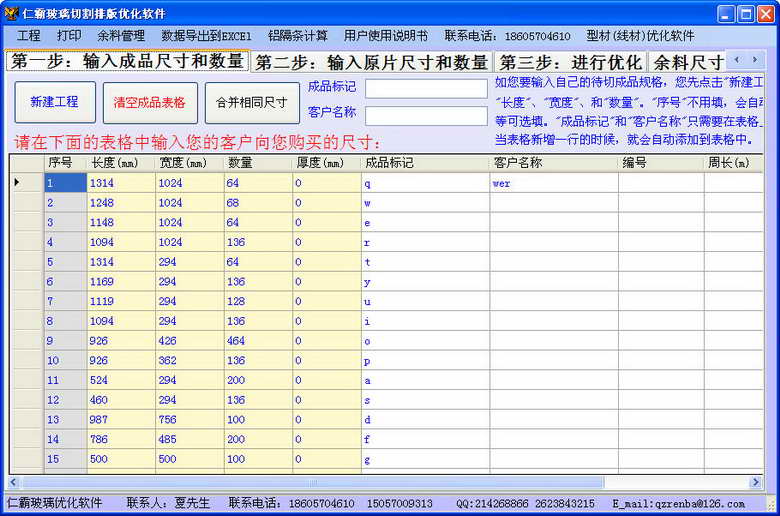
Task: Switch to the 第二步 输入原片尺寸和数量 tab
Action: tap(371, 62)
